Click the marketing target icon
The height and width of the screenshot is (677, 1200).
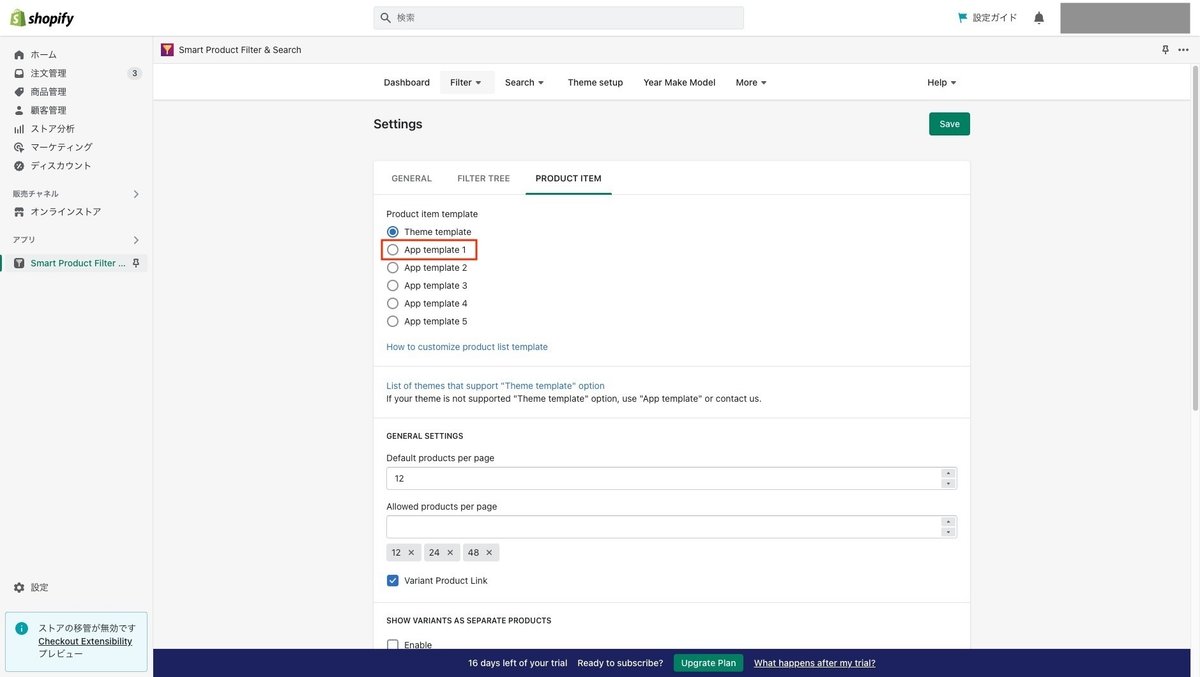(x=19, y=147)
